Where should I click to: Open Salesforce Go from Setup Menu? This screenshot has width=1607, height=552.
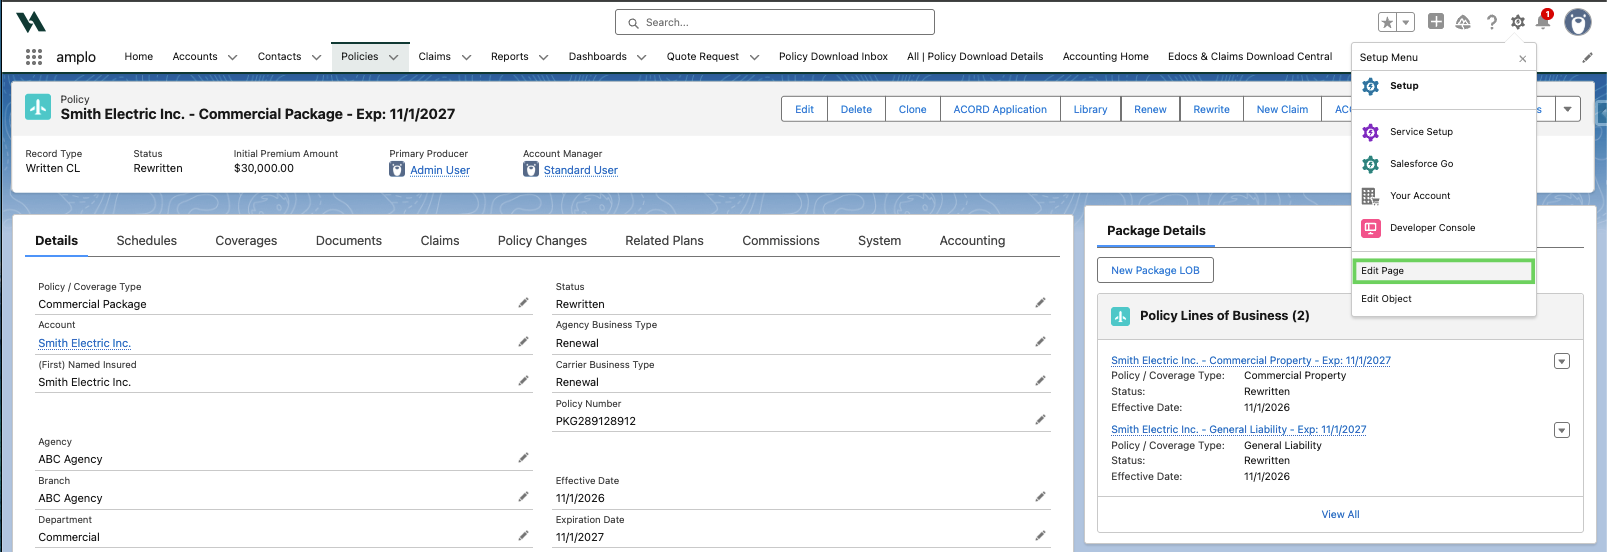(x=1443, y=164)
